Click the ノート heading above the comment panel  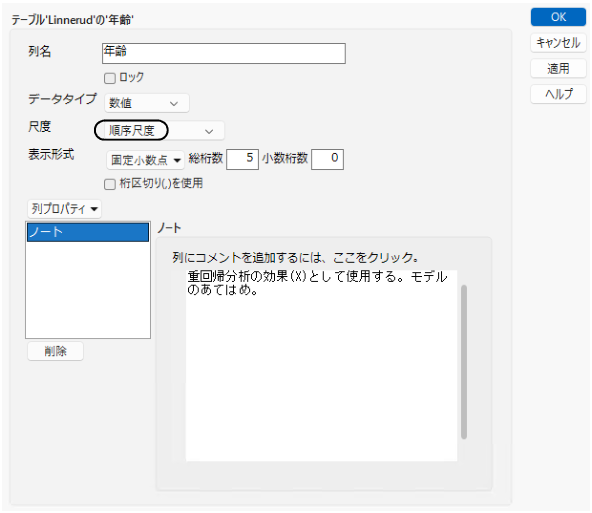point(169,228)
